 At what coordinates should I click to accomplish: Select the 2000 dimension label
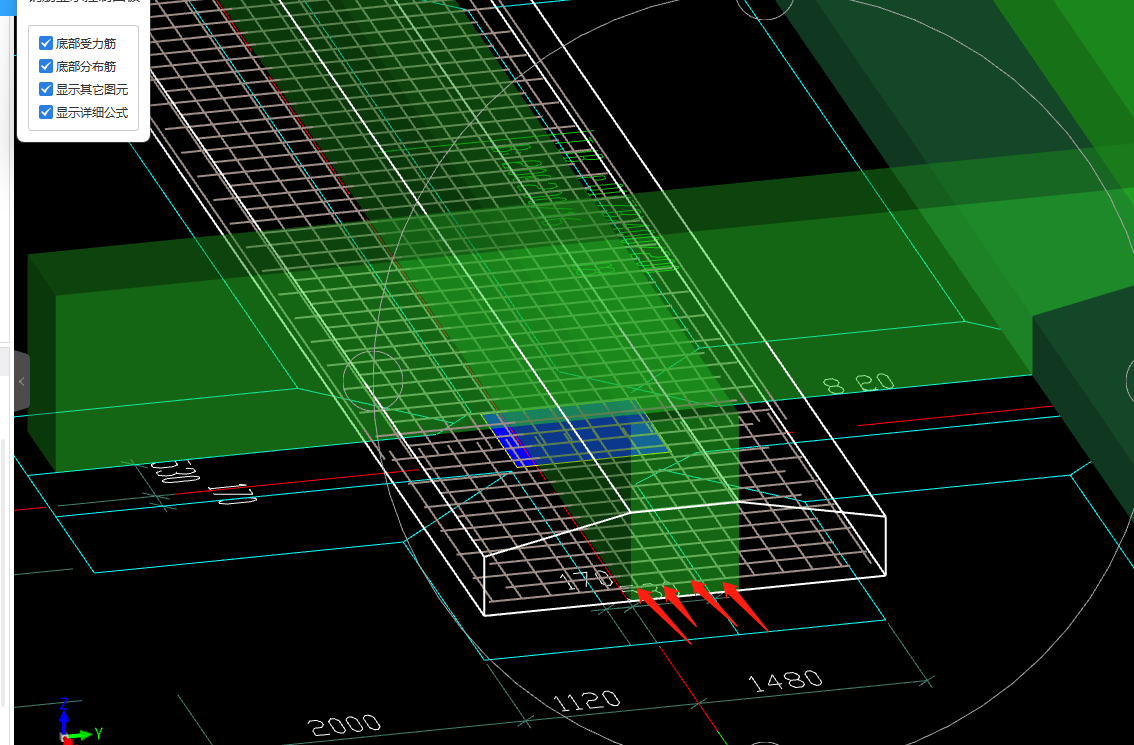click(344, 725)
